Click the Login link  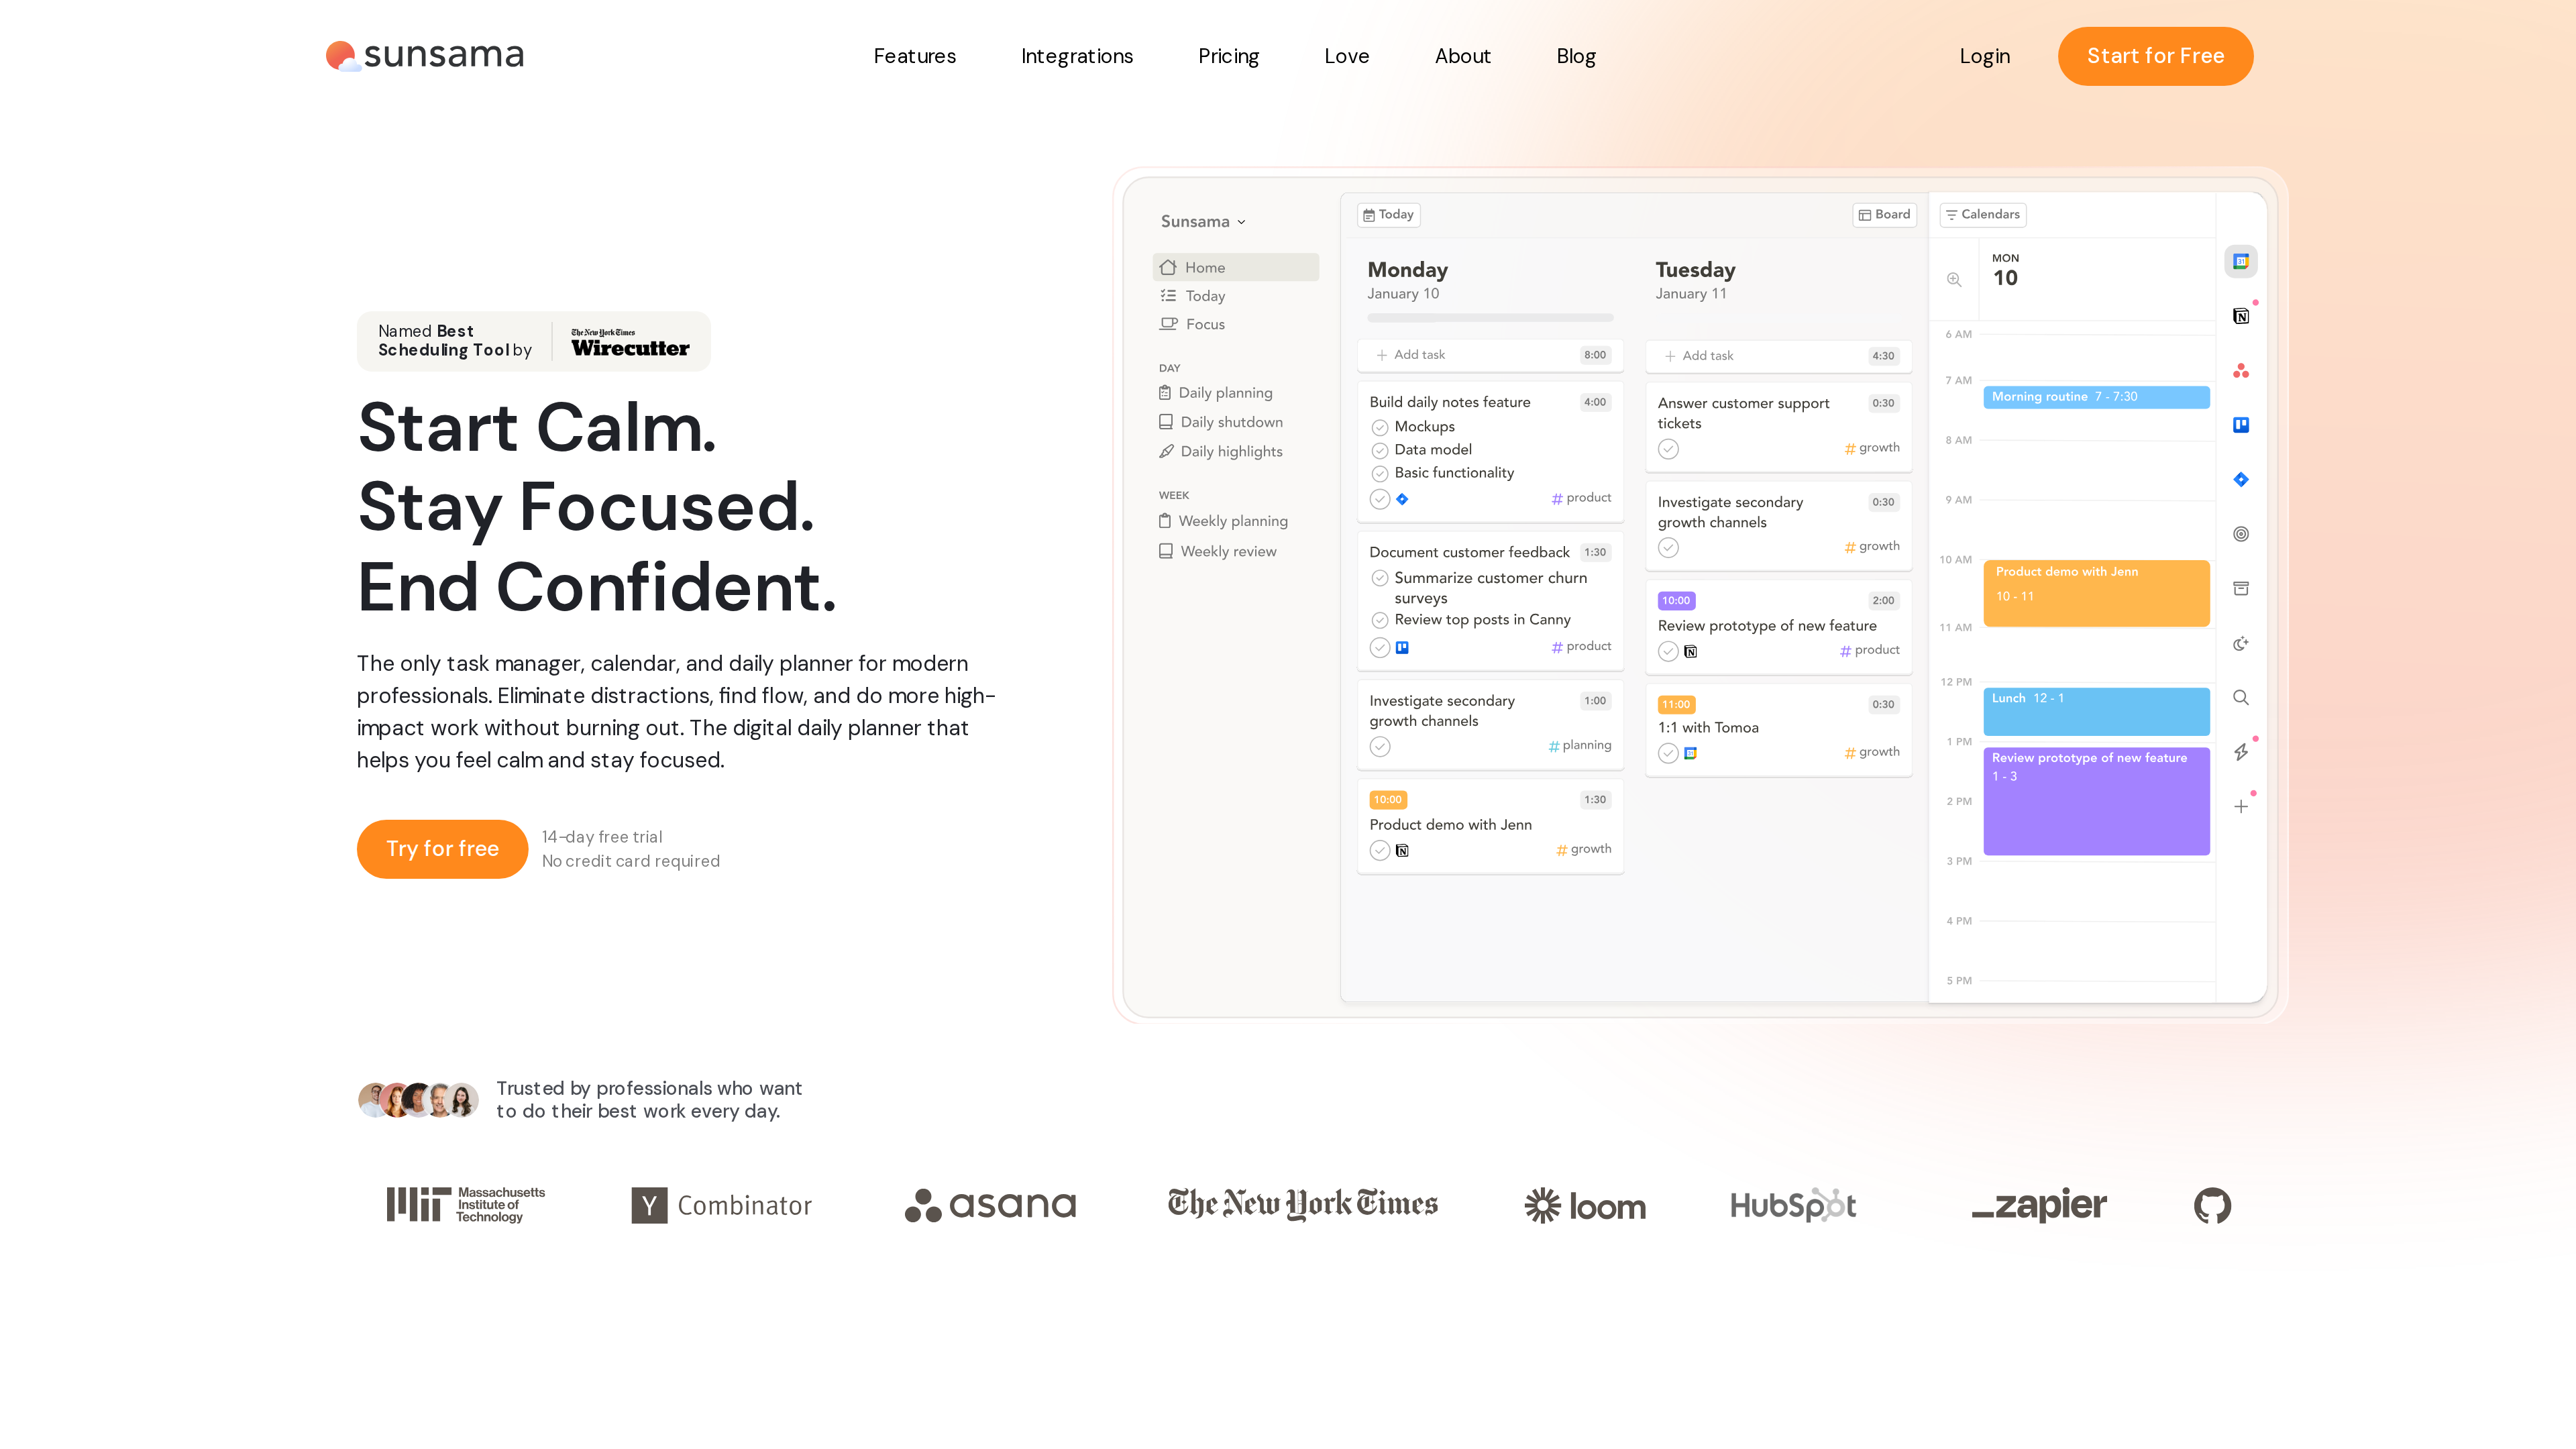click(x=1984, y=56)
